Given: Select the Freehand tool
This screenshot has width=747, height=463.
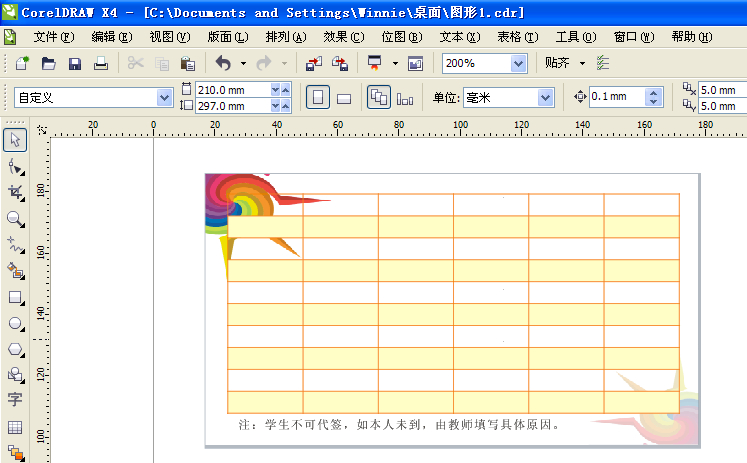Looking at the screenshot, I should (x=15, y=245).
